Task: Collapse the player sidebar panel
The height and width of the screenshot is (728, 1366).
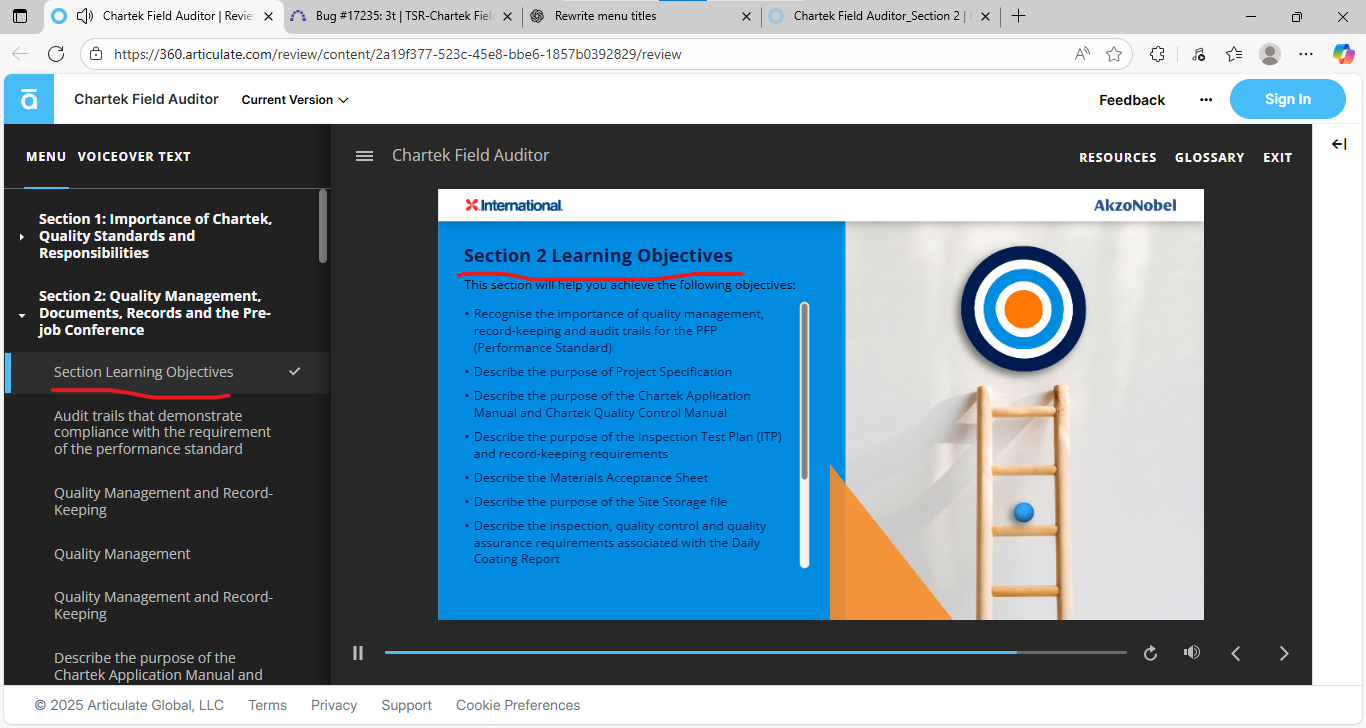Action: (x=1339, y=144)
